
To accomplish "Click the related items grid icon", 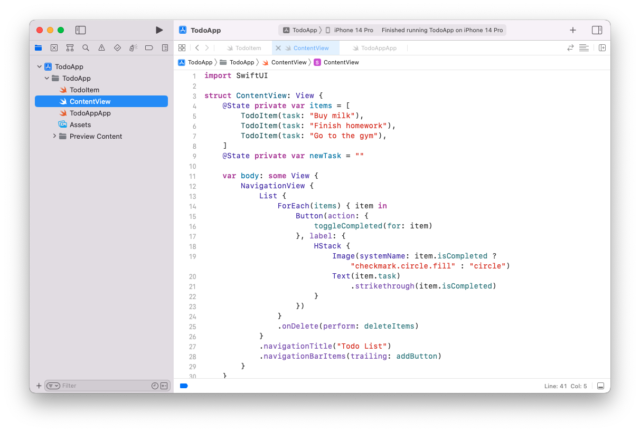I will point(182,48).
